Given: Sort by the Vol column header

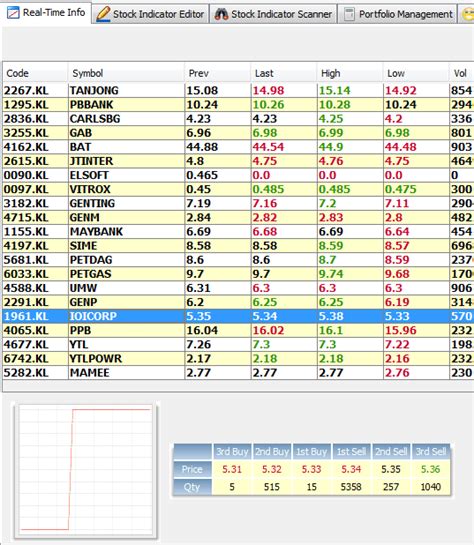Looking at the screenshot, I should [x=461, y=73].
